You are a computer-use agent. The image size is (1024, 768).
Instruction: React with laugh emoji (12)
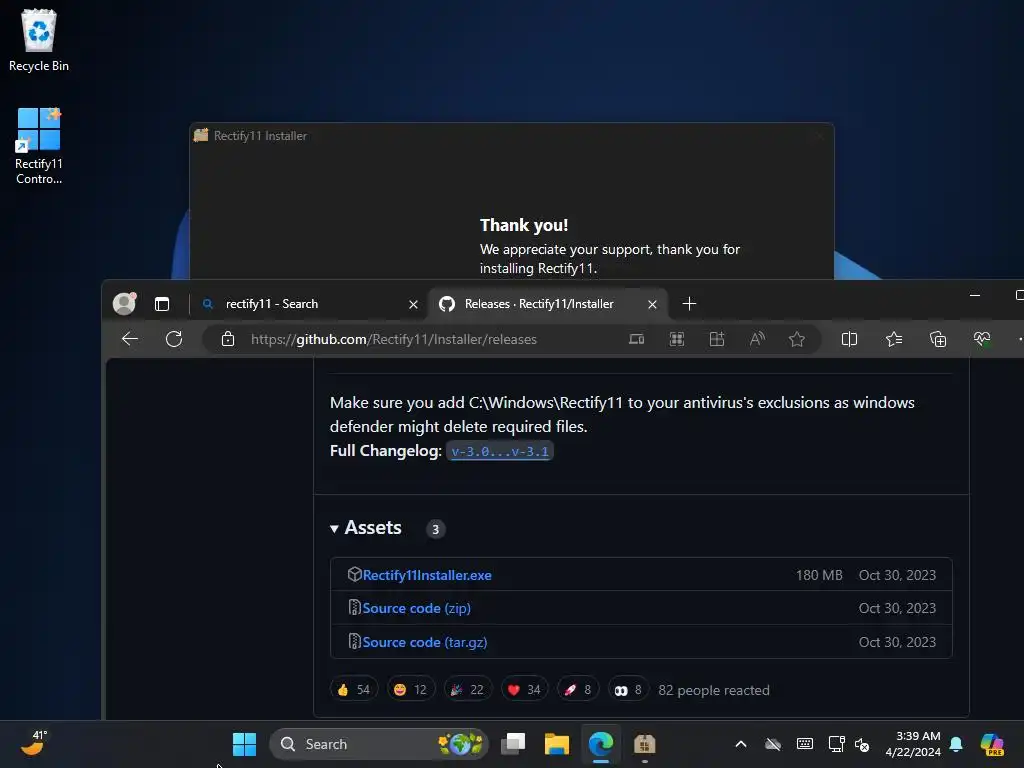tap(410, 690)
